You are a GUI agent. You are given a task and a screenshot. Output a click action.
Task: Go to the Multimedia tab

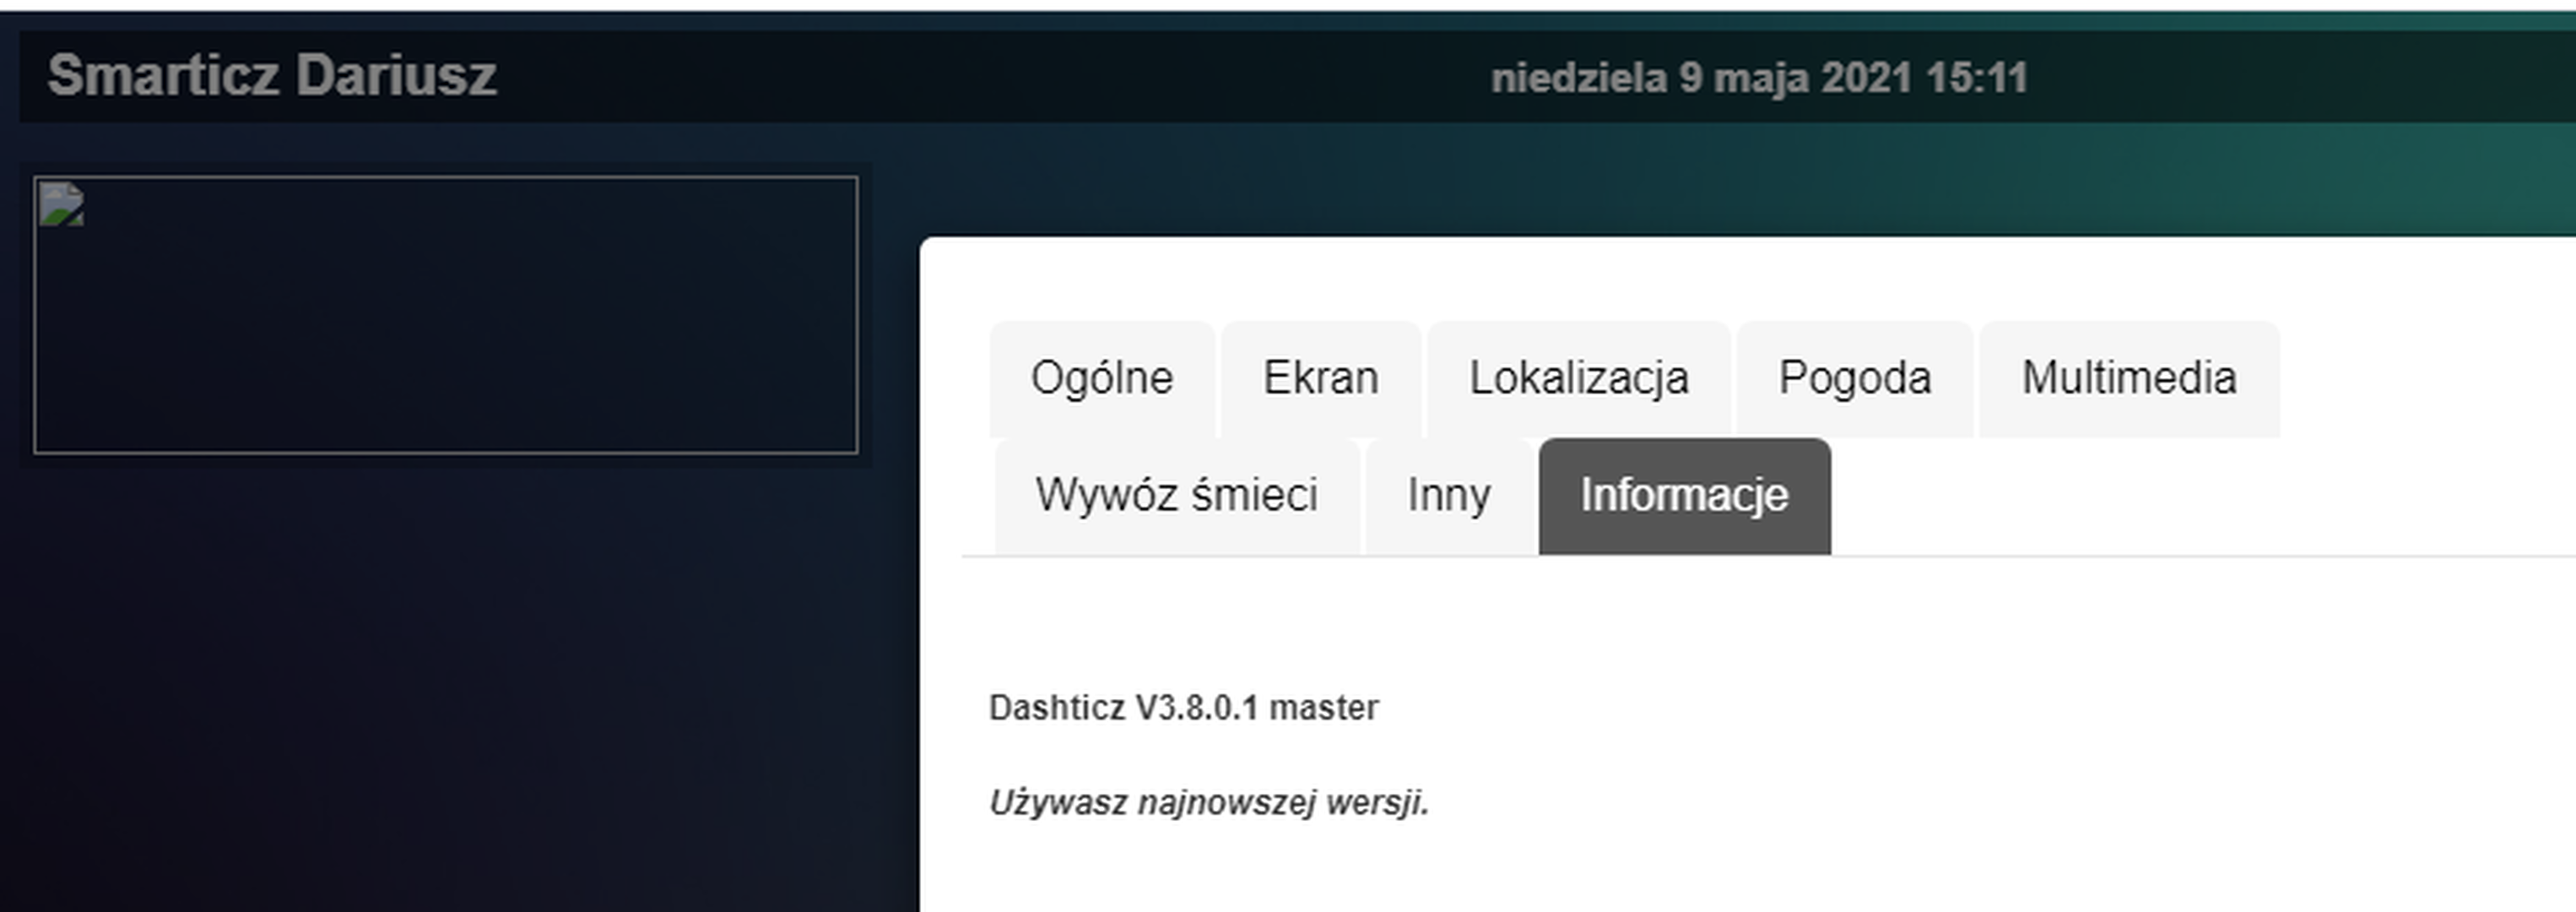(2129, 379)
